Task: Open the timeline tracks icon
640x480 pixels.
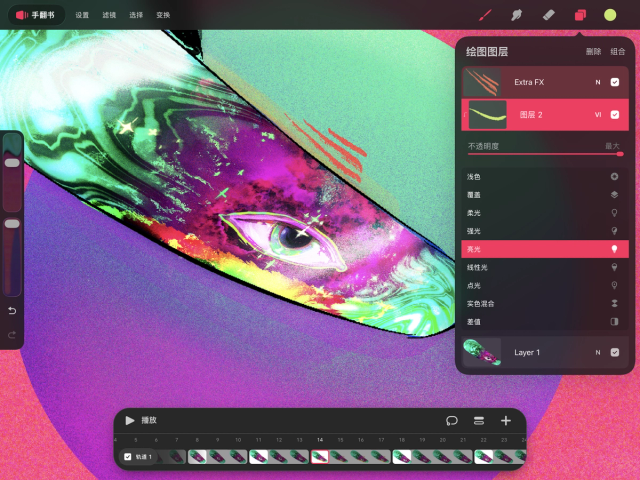Action: tap(479, 420)
